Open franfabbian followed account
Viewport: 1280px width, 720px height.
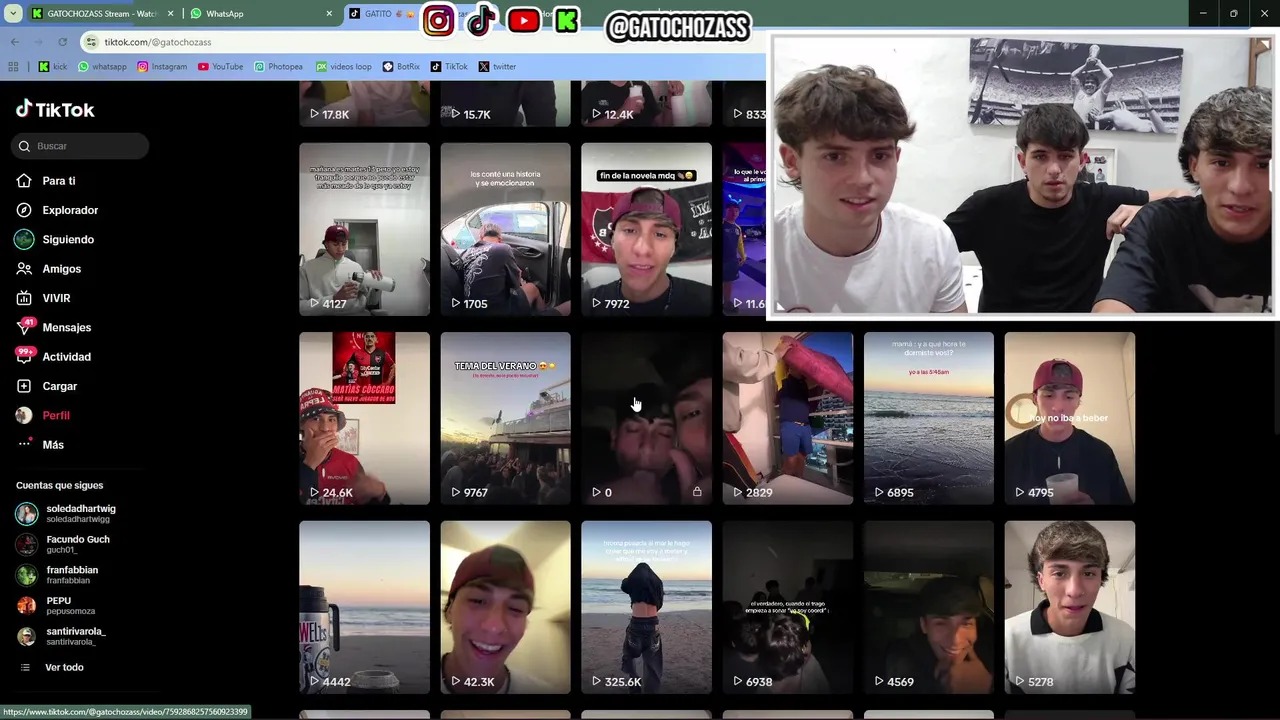click(57, 575)
